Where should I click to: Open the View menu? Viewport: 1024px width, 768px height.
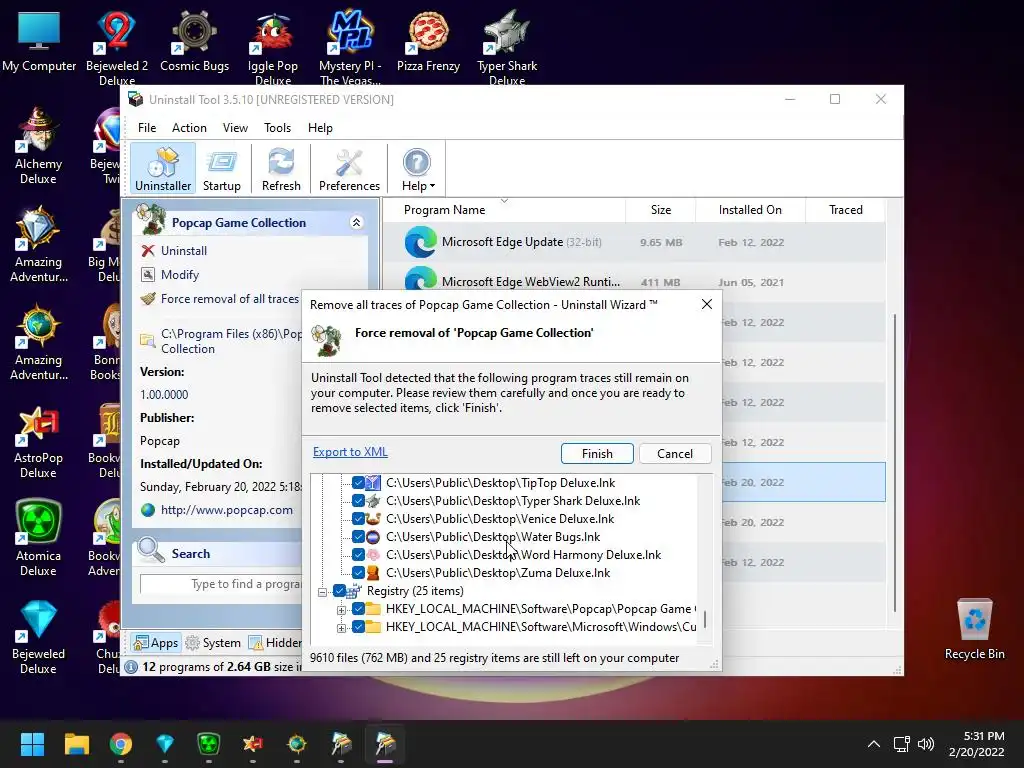(x=235, y=128)
